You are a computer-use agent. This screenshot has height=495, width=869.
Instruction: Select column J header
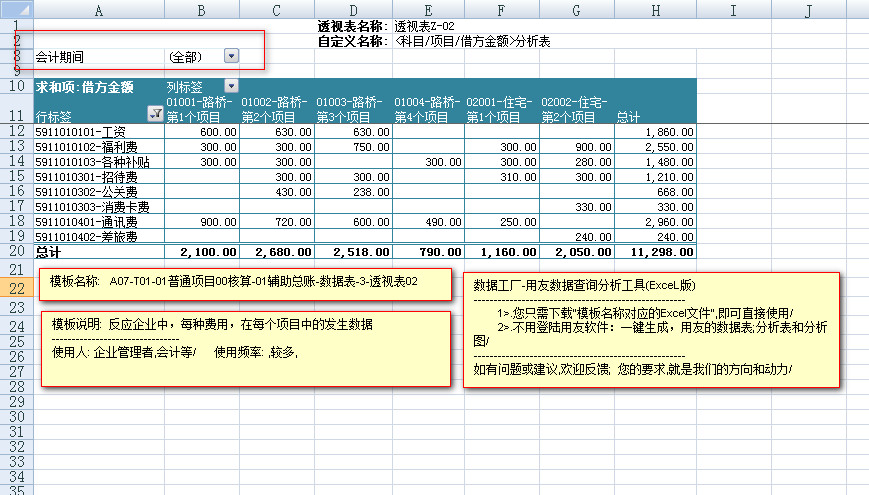[806, 9]
